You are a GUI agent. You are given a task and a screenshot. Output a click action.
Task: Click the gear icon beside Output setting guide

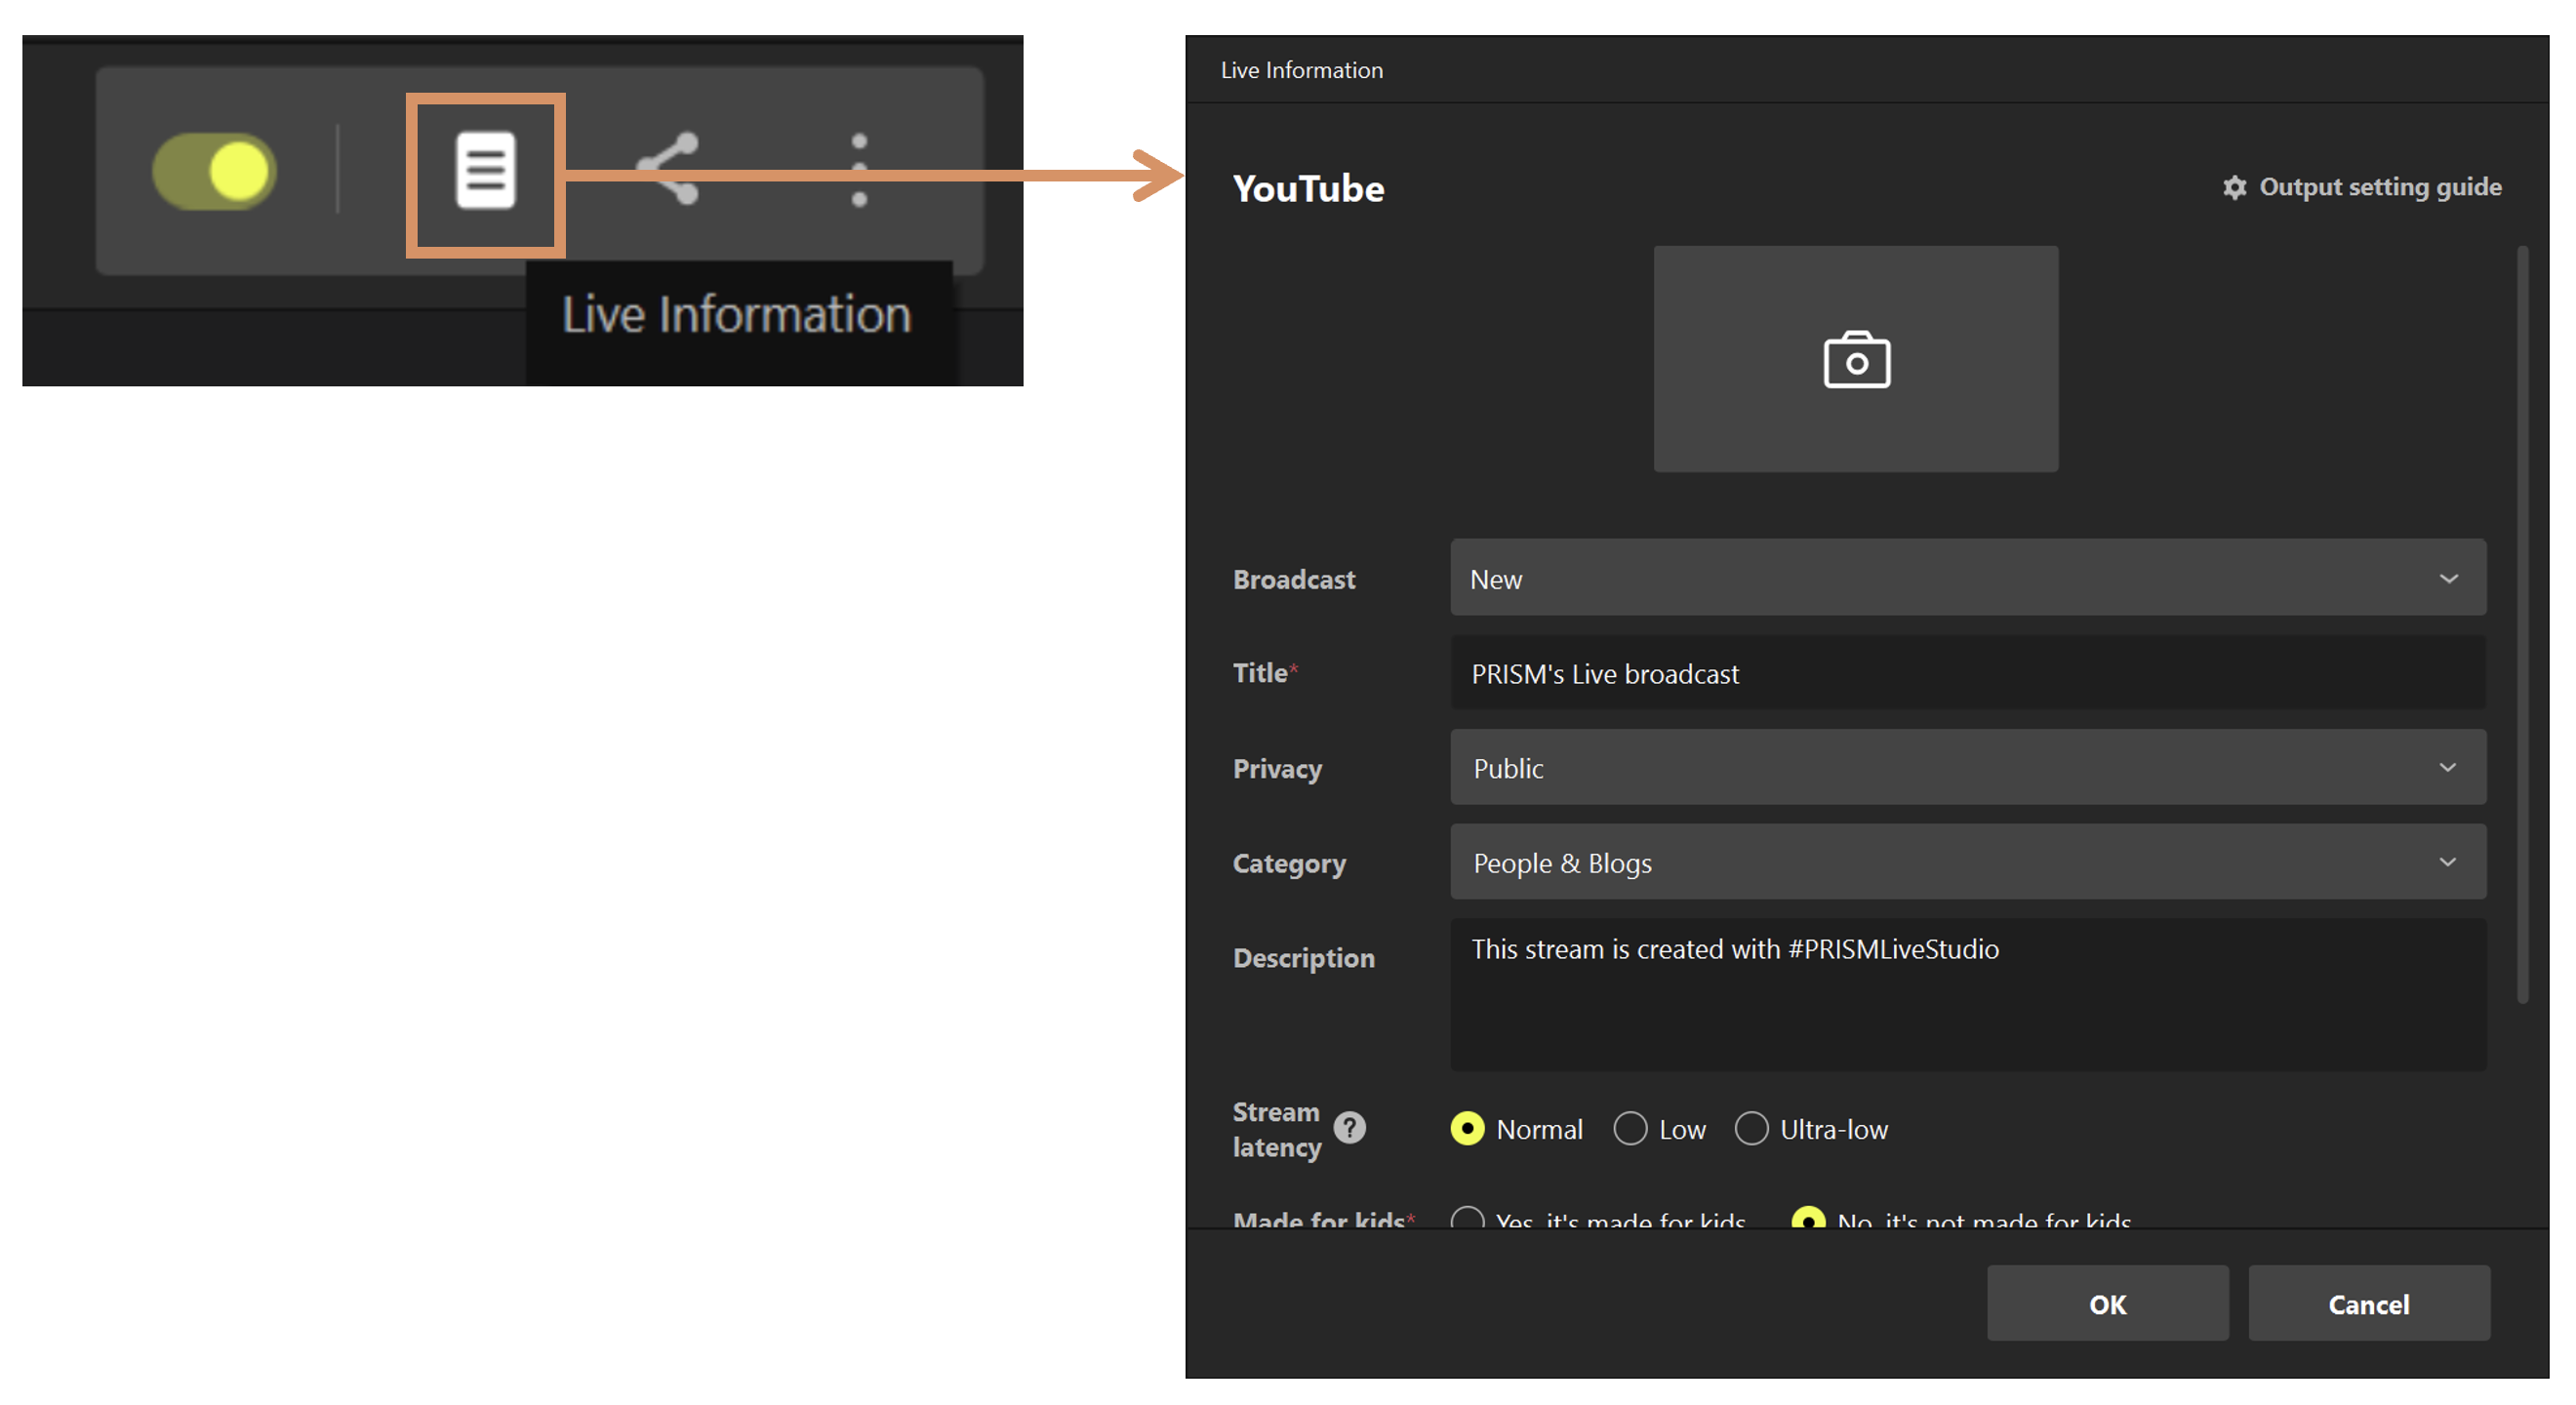(x=2234, y=187)
